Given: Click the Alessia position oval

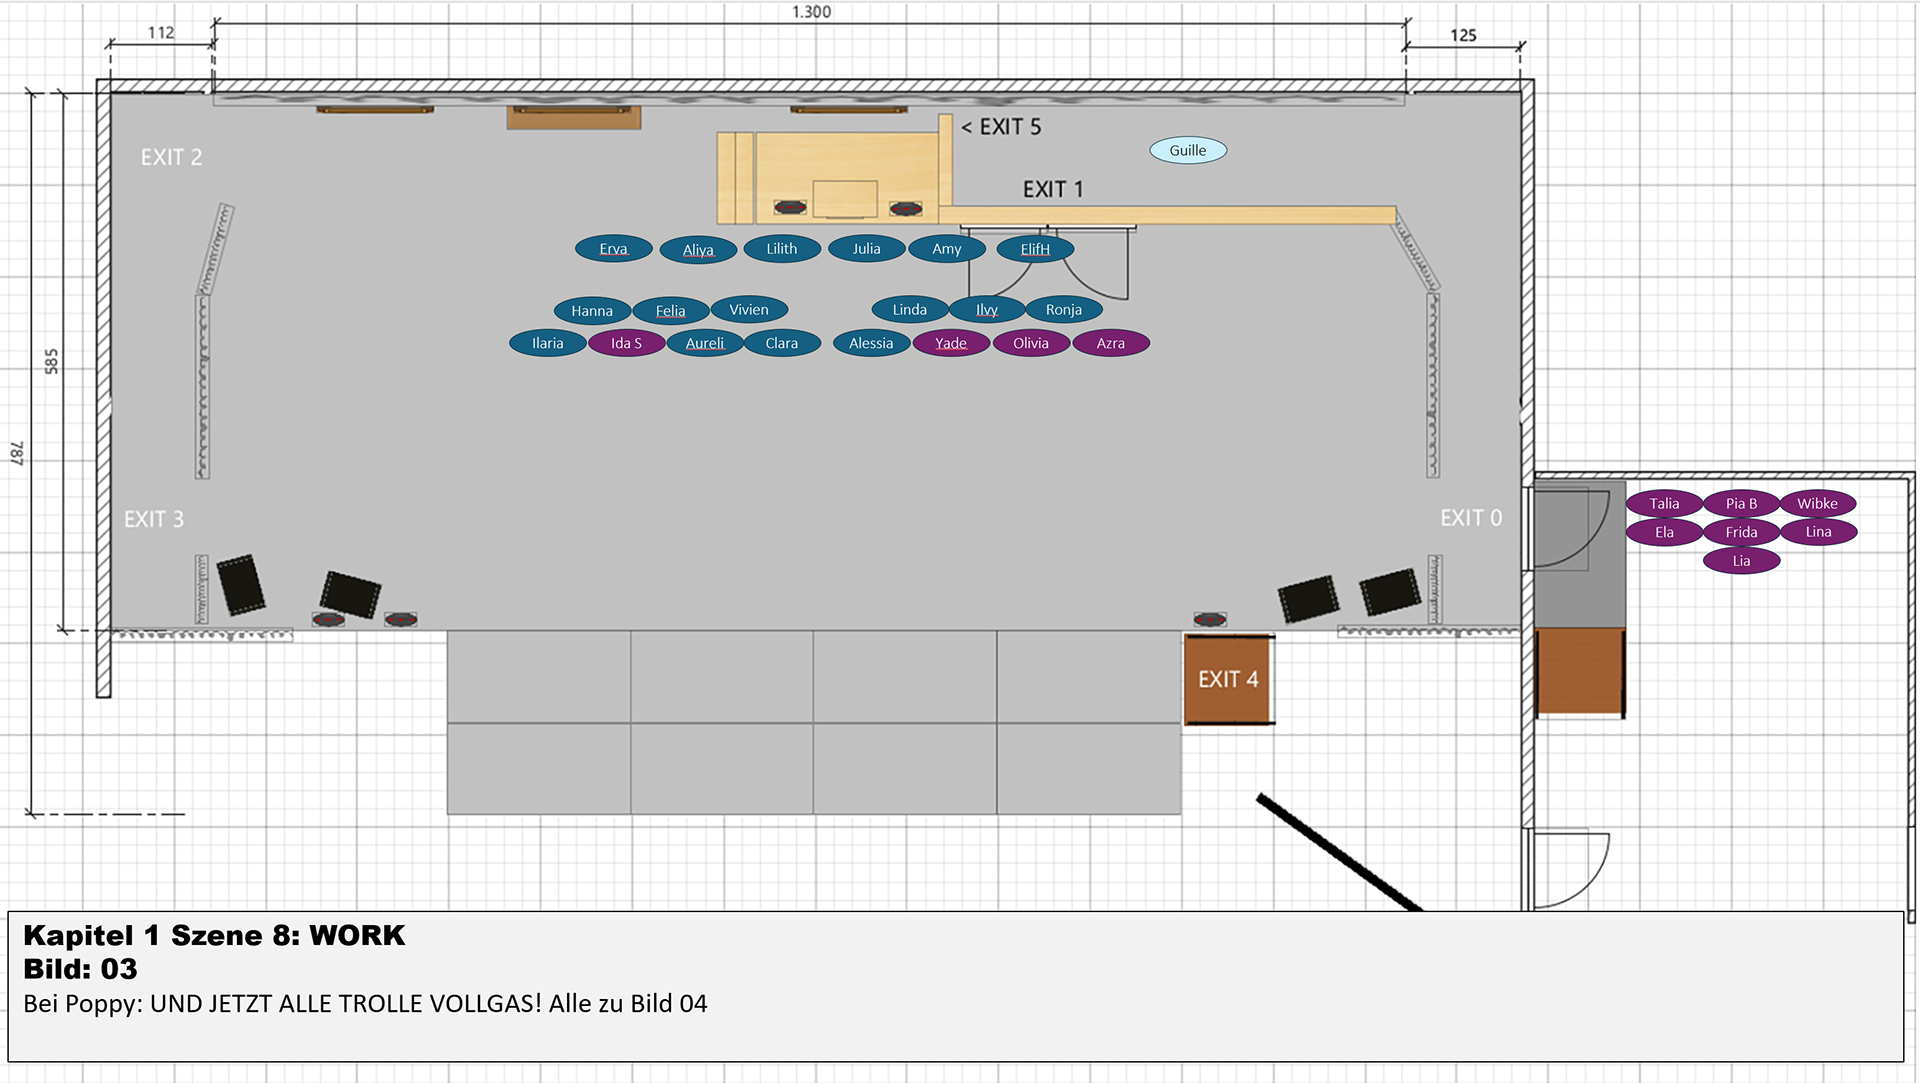Looking at the screenshot, I should click(x=870, y=343).
